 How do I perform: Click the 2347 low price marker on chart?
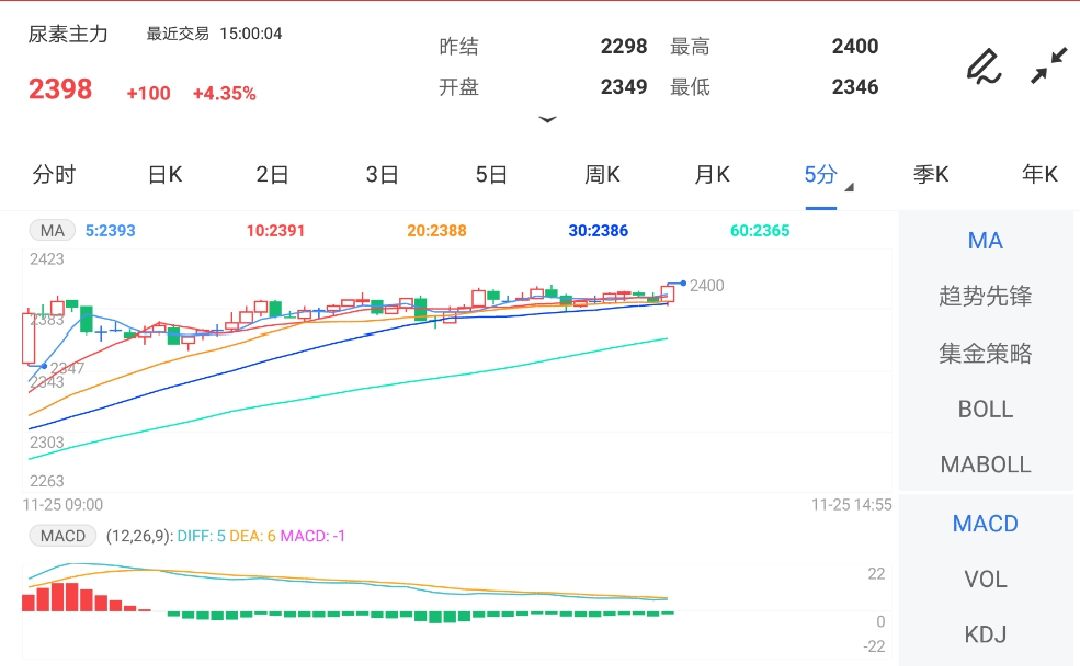(x=68, y=368)
